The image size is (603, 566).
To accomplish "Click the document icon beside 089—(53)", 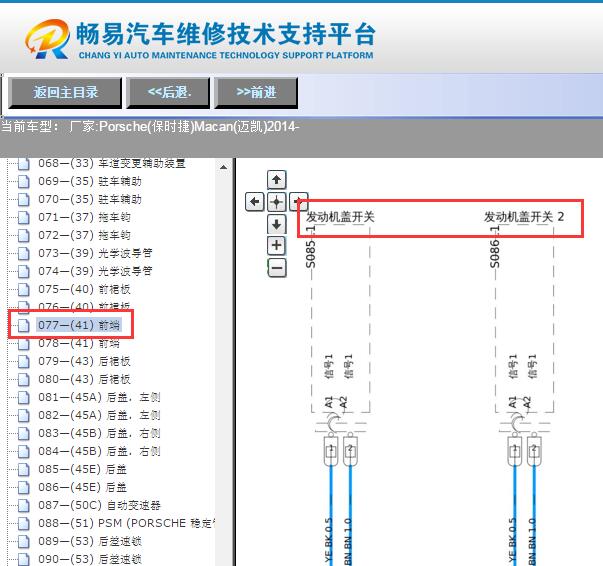I will (23, 542).
